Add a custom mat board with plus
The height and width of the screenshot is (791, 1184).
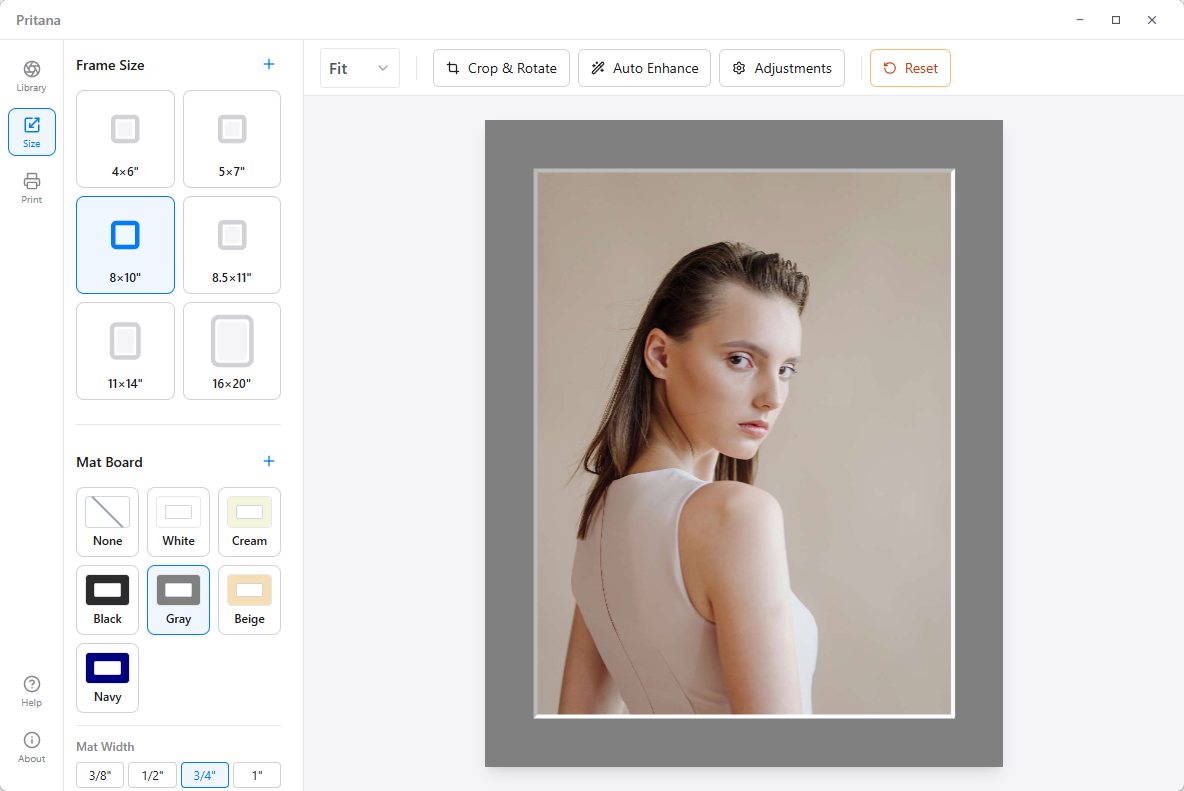click(268, 462)
